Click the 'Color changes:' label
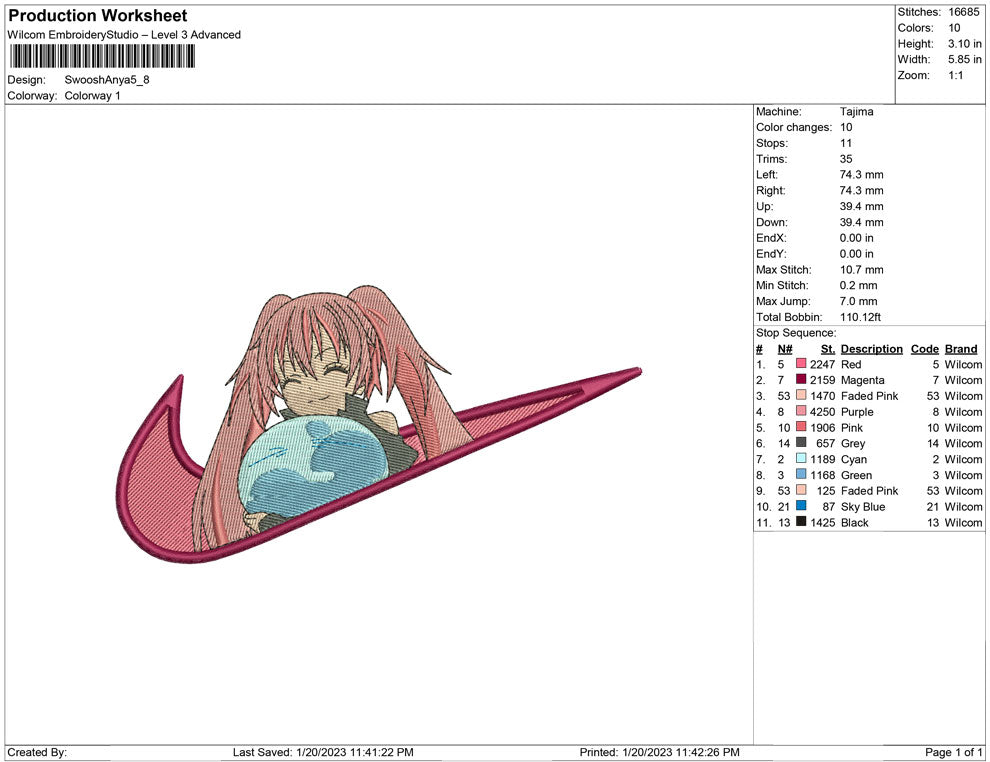This screenshot has height=762, width=990. point(794,128)
